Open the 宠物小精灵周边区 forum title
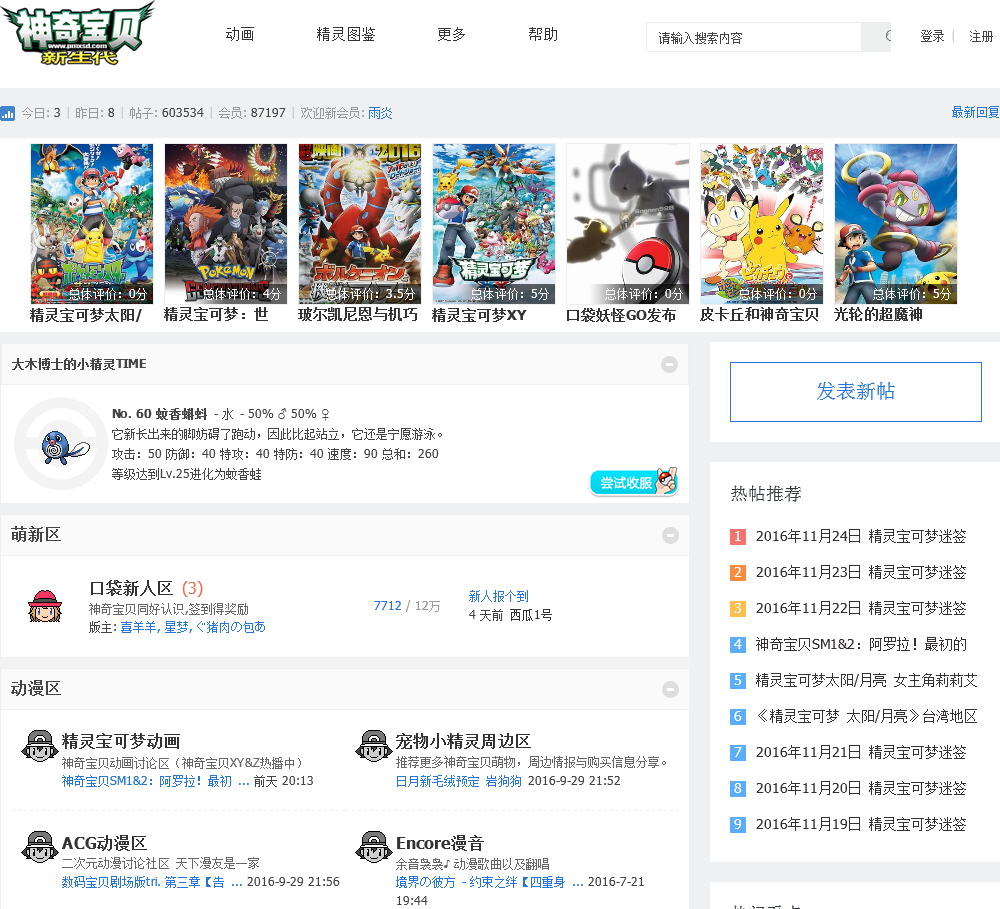 (463, 741)
